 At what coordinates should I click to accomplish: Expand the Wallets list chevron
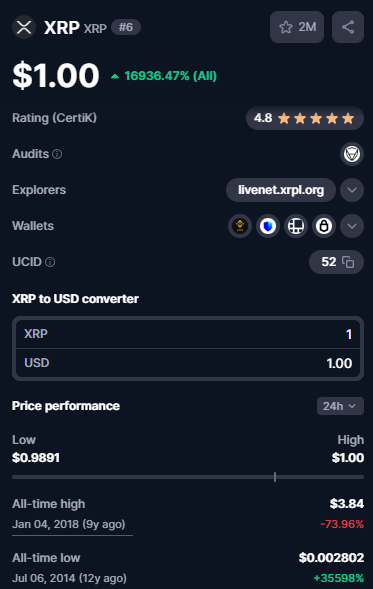point(352,226)
